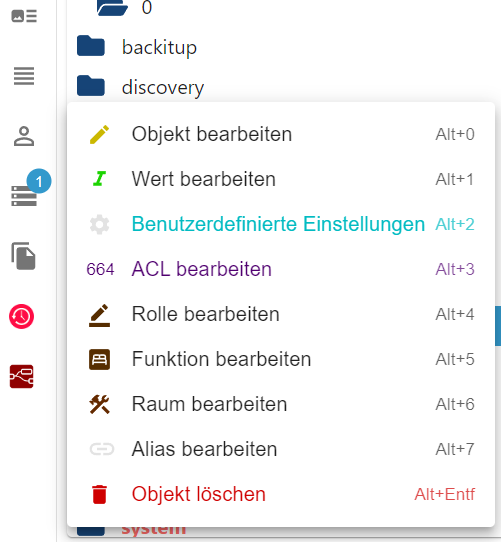Viewport: 501px width, 542px height.
Task: Open the Instances icon with badge 1
Action: pos(24,196)
